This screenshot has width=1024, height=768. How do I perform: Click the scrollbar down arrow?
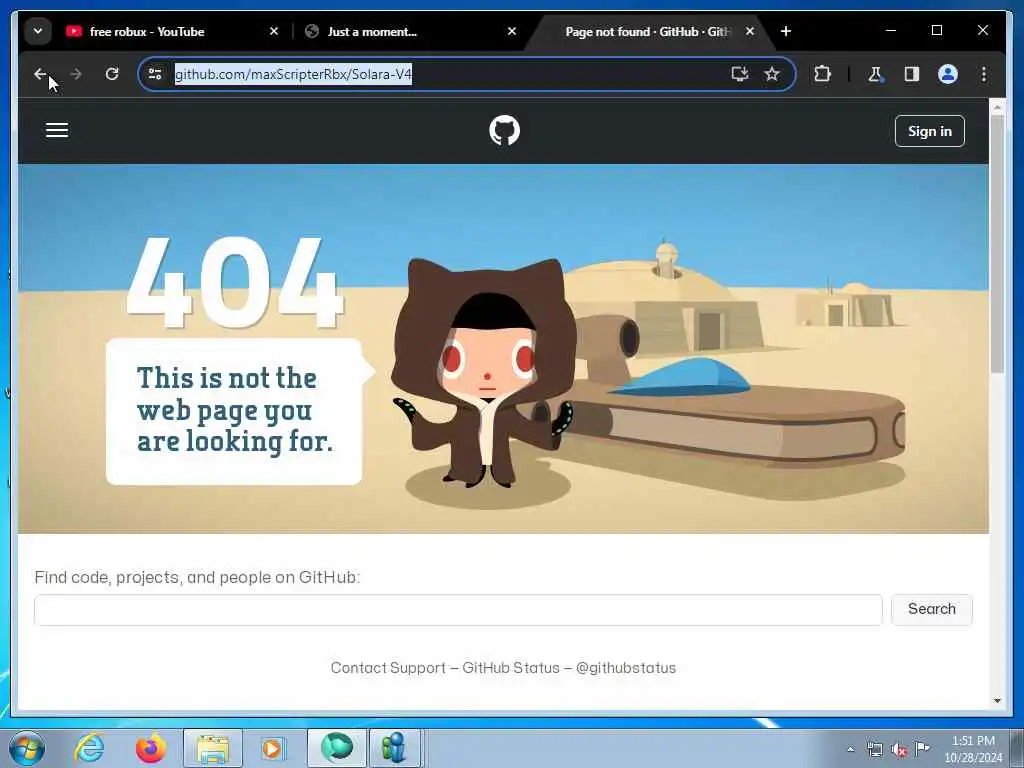[x=997, y=701]
